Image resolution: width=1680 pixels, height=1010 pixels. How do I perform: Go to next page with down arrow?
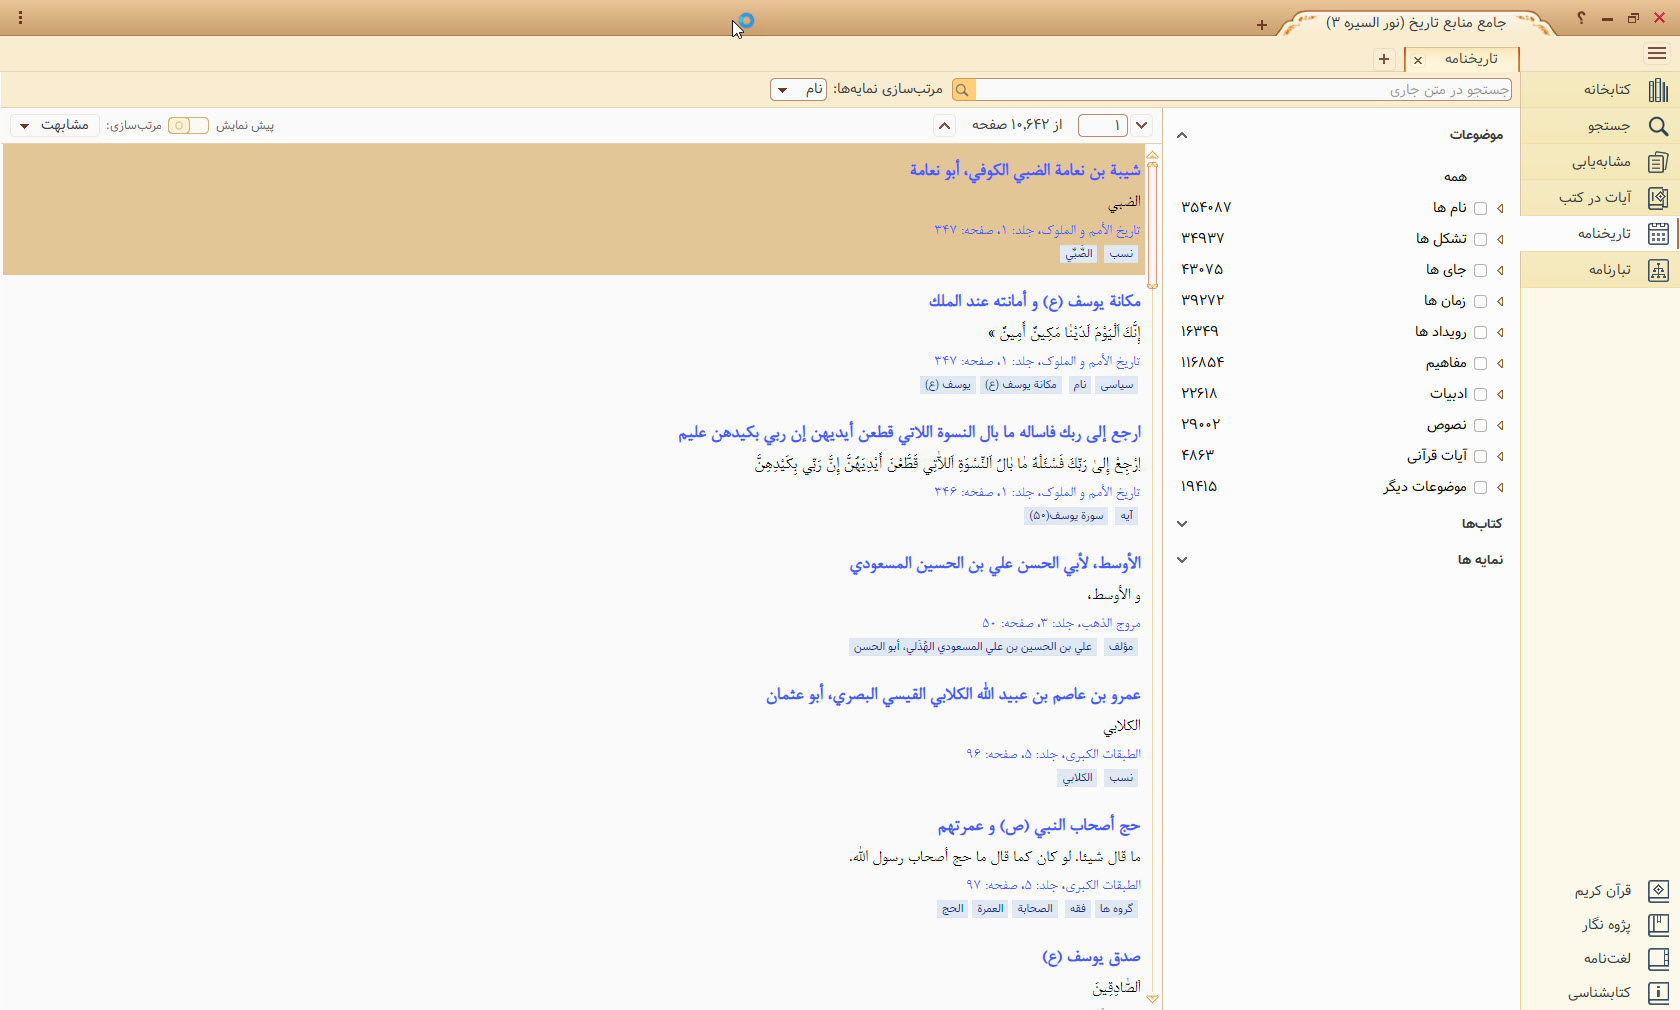[x=1142, y=125]
